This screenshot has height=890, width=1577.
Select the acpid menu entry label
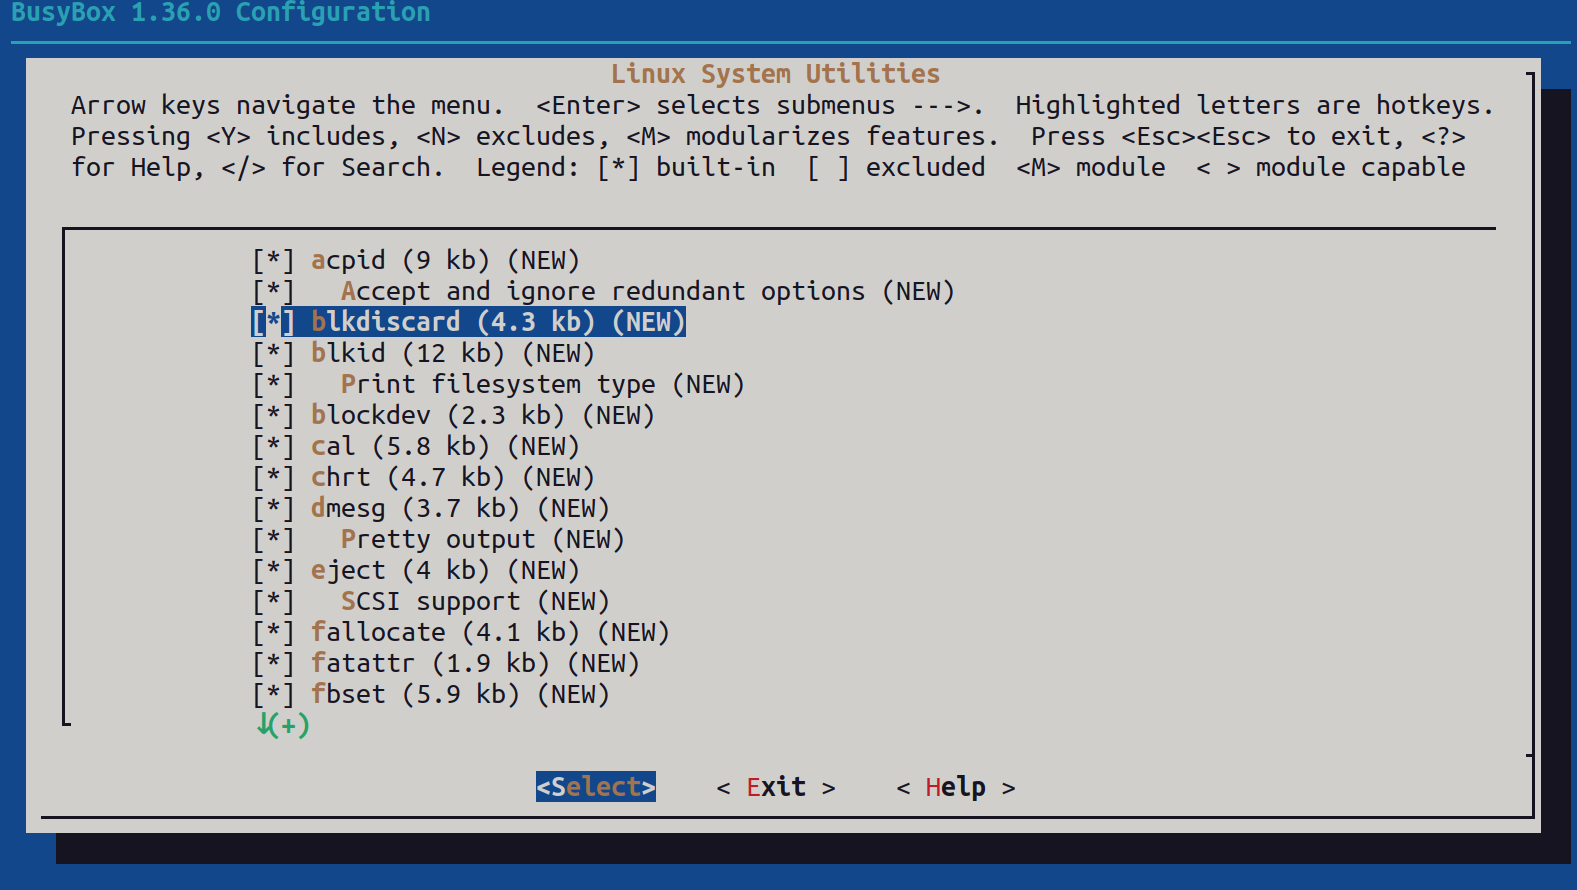[445, 261]
